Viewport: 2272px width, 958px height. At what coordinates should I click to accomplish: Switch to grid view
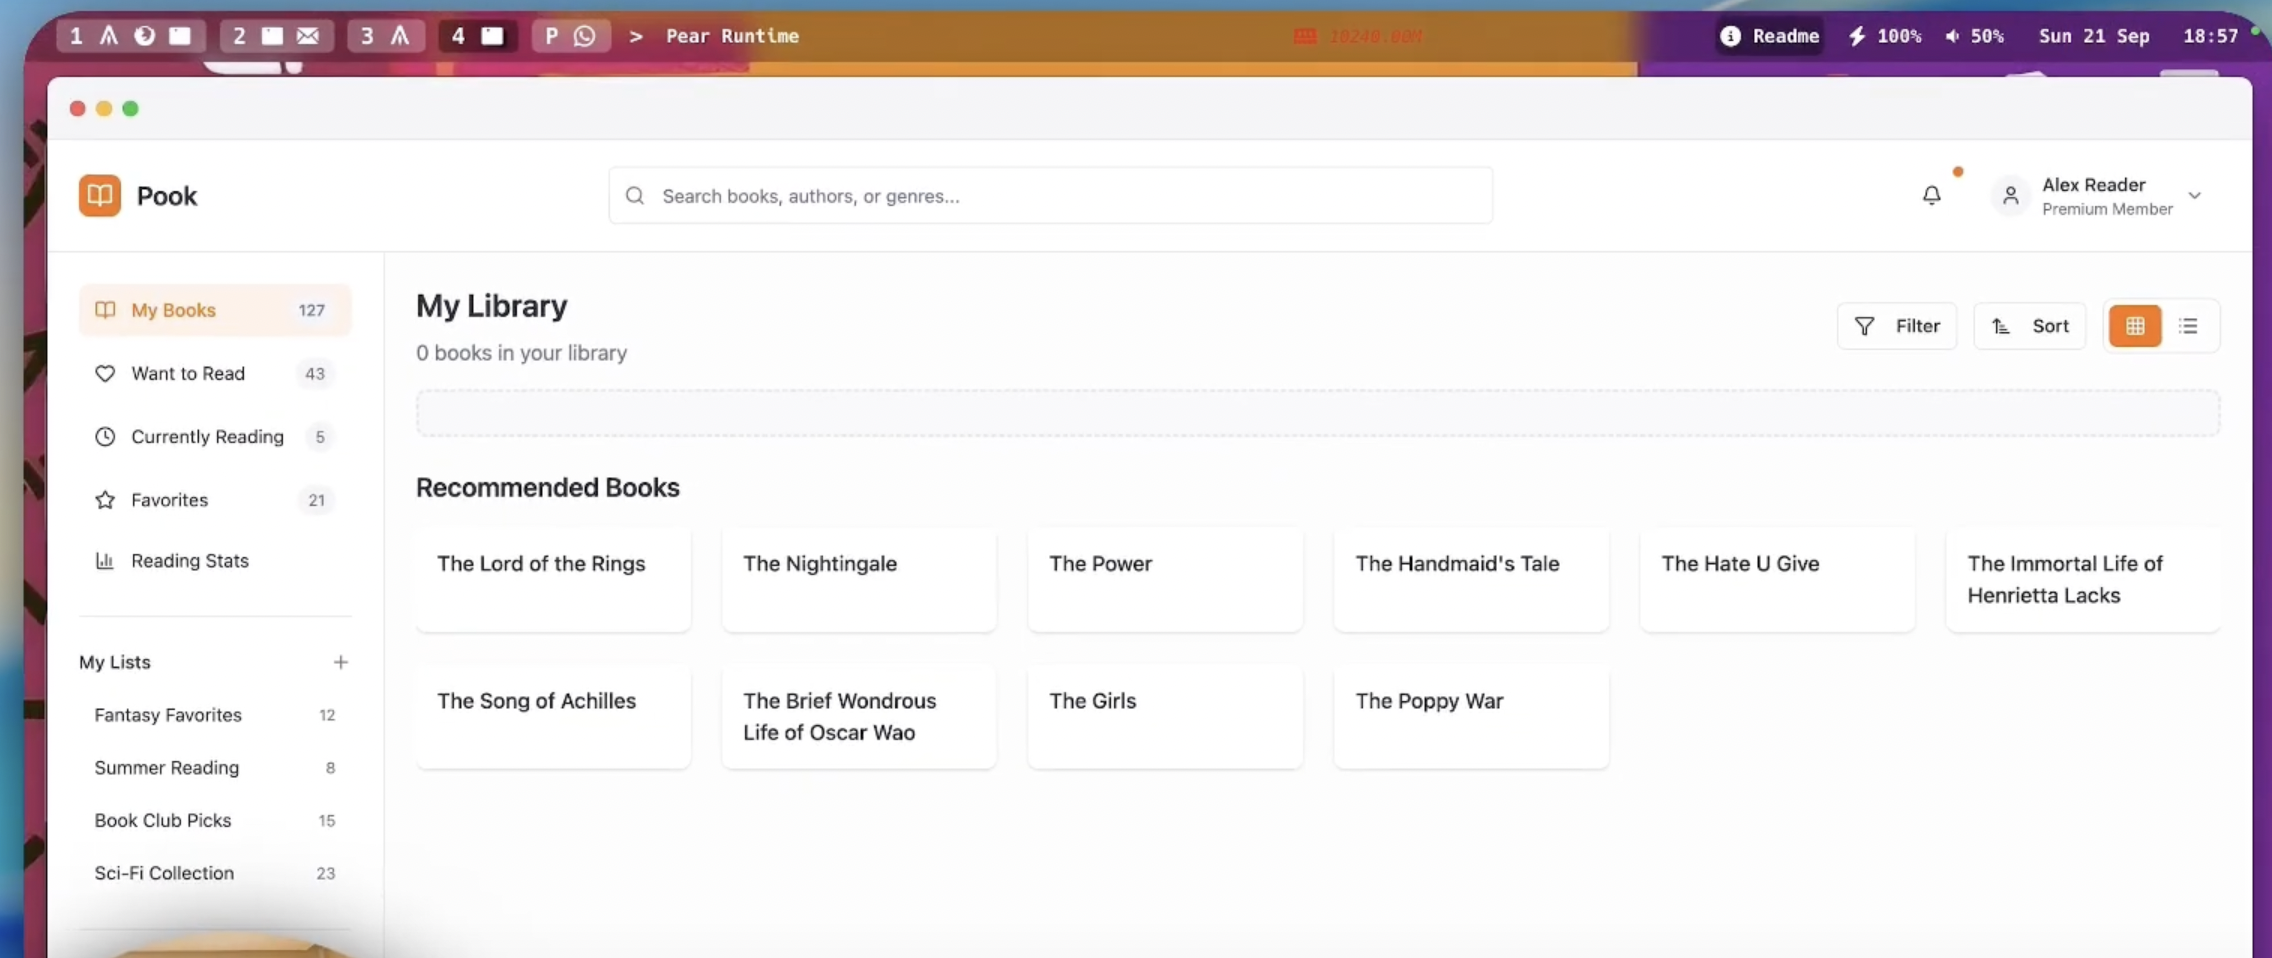pyautogui.click(x=2134, y=326)
